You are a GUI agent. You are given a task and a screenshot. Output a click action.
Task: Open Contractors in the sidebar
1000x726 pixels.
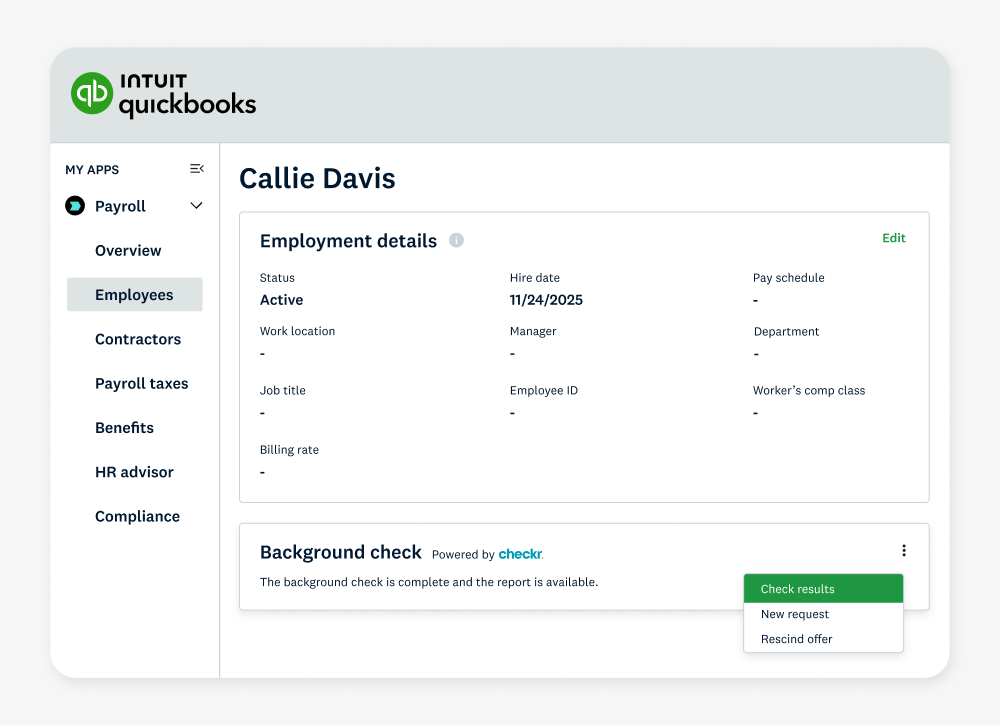pos(138,339)
